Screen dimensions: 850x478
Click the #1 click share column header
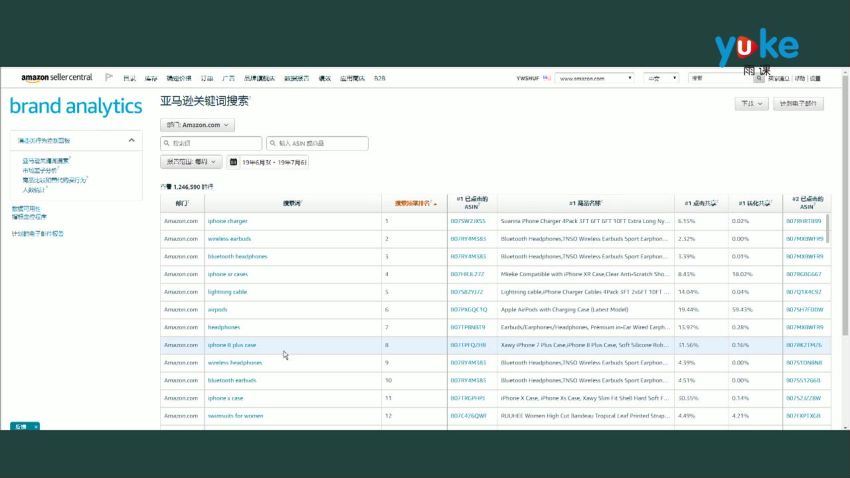(x=701, y=203)
